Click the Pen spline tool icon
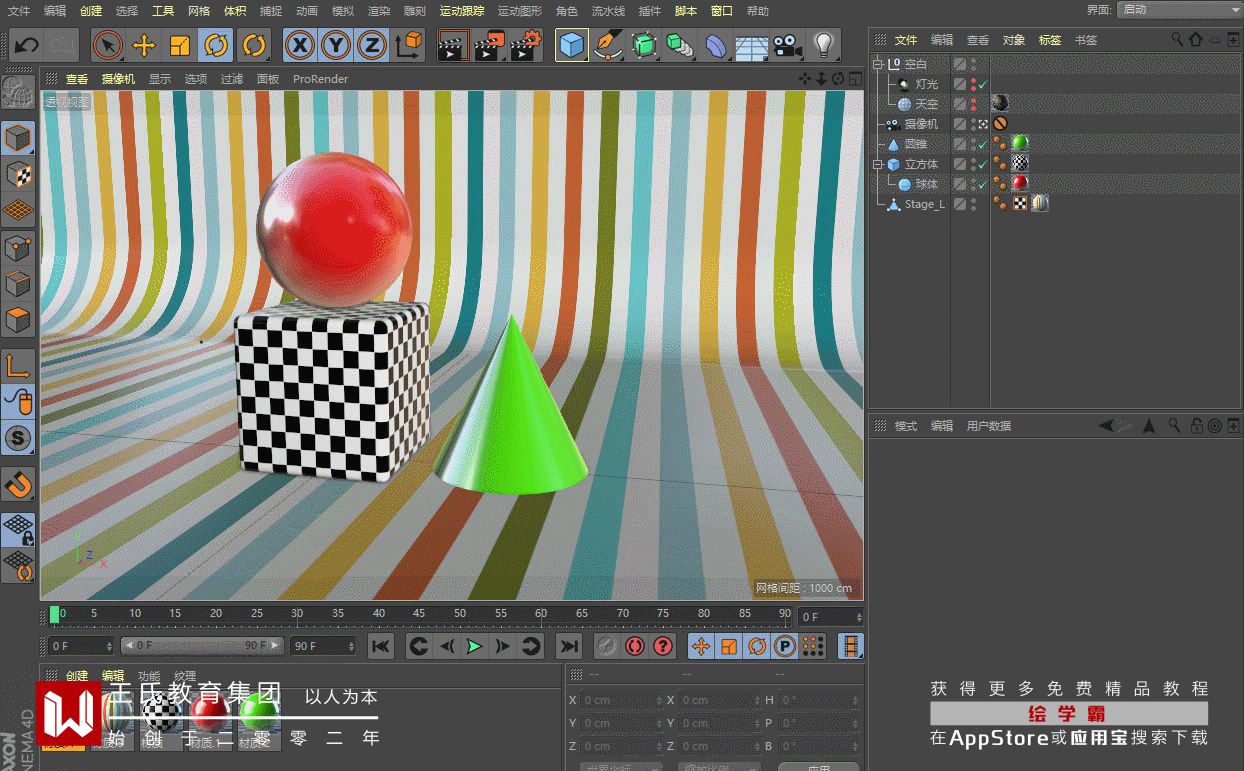 (606, 45)
